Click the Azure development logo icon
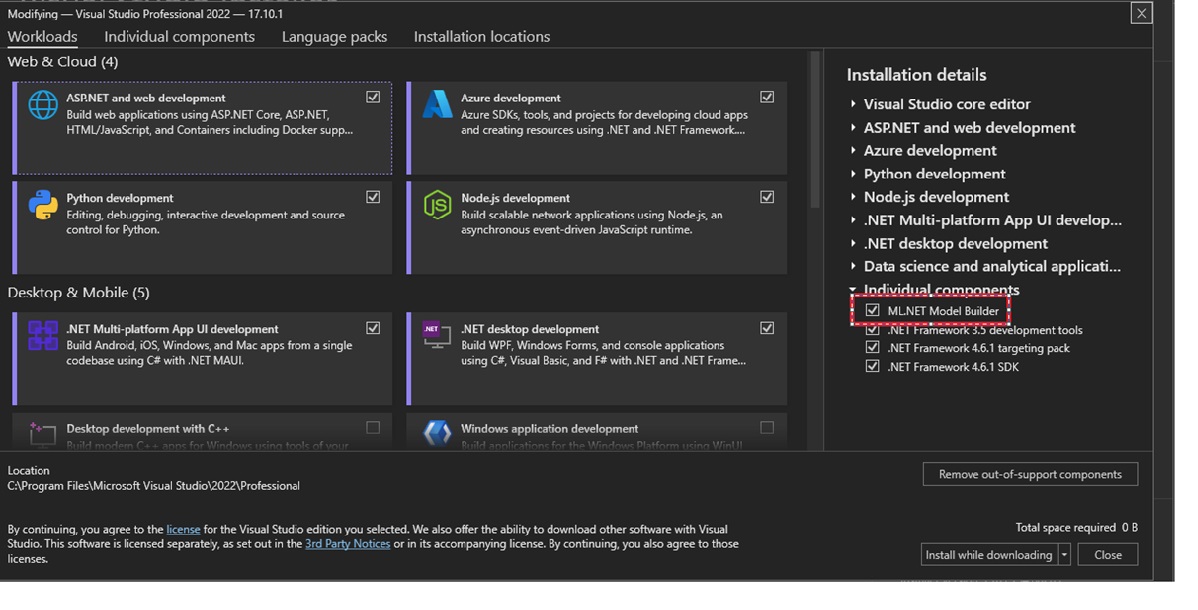The width and height of the screenshot is (1198, 610). click(437, 105)
